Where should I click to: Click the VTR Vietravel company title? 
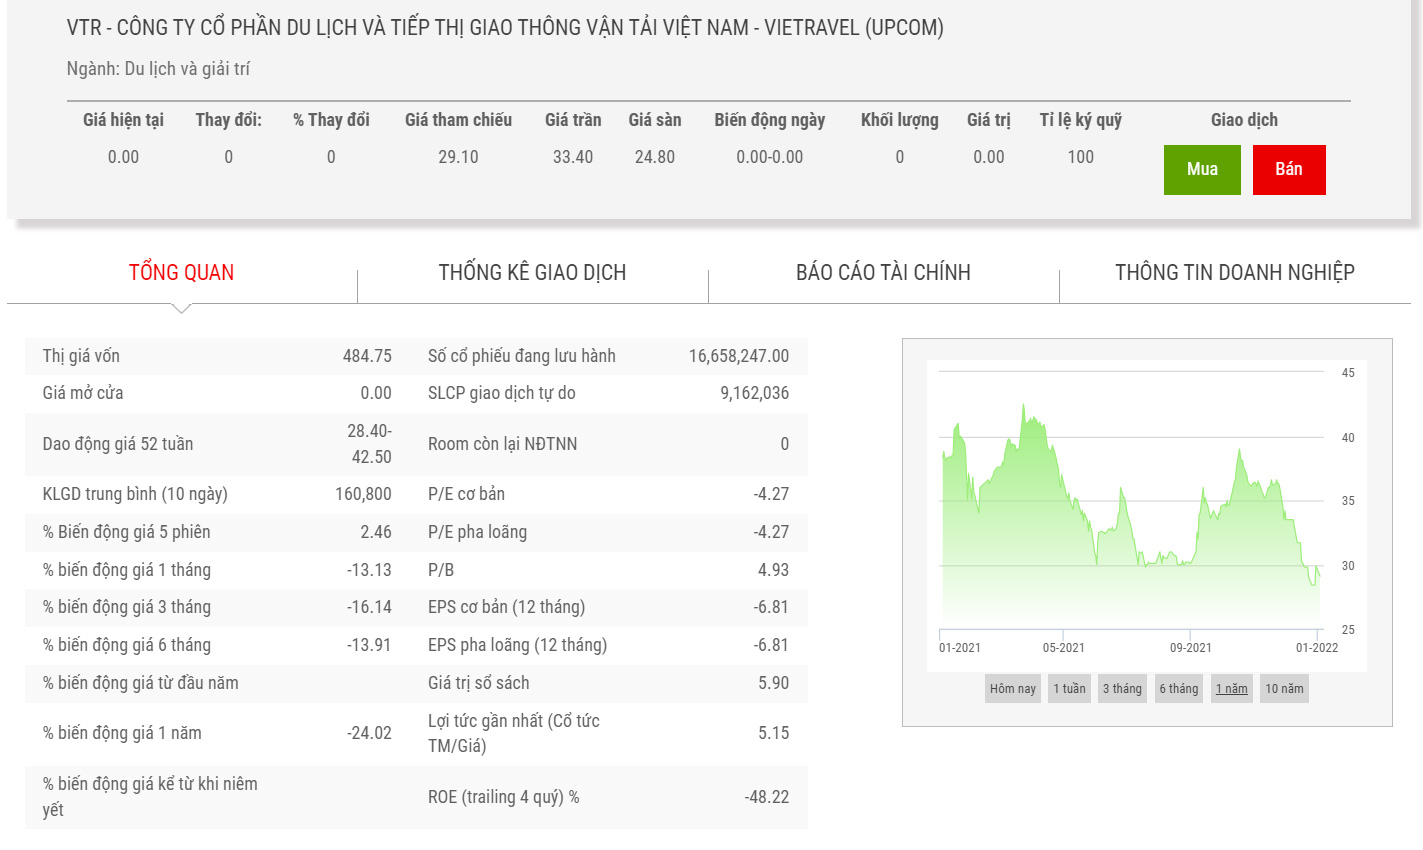[x=505, y=28]
